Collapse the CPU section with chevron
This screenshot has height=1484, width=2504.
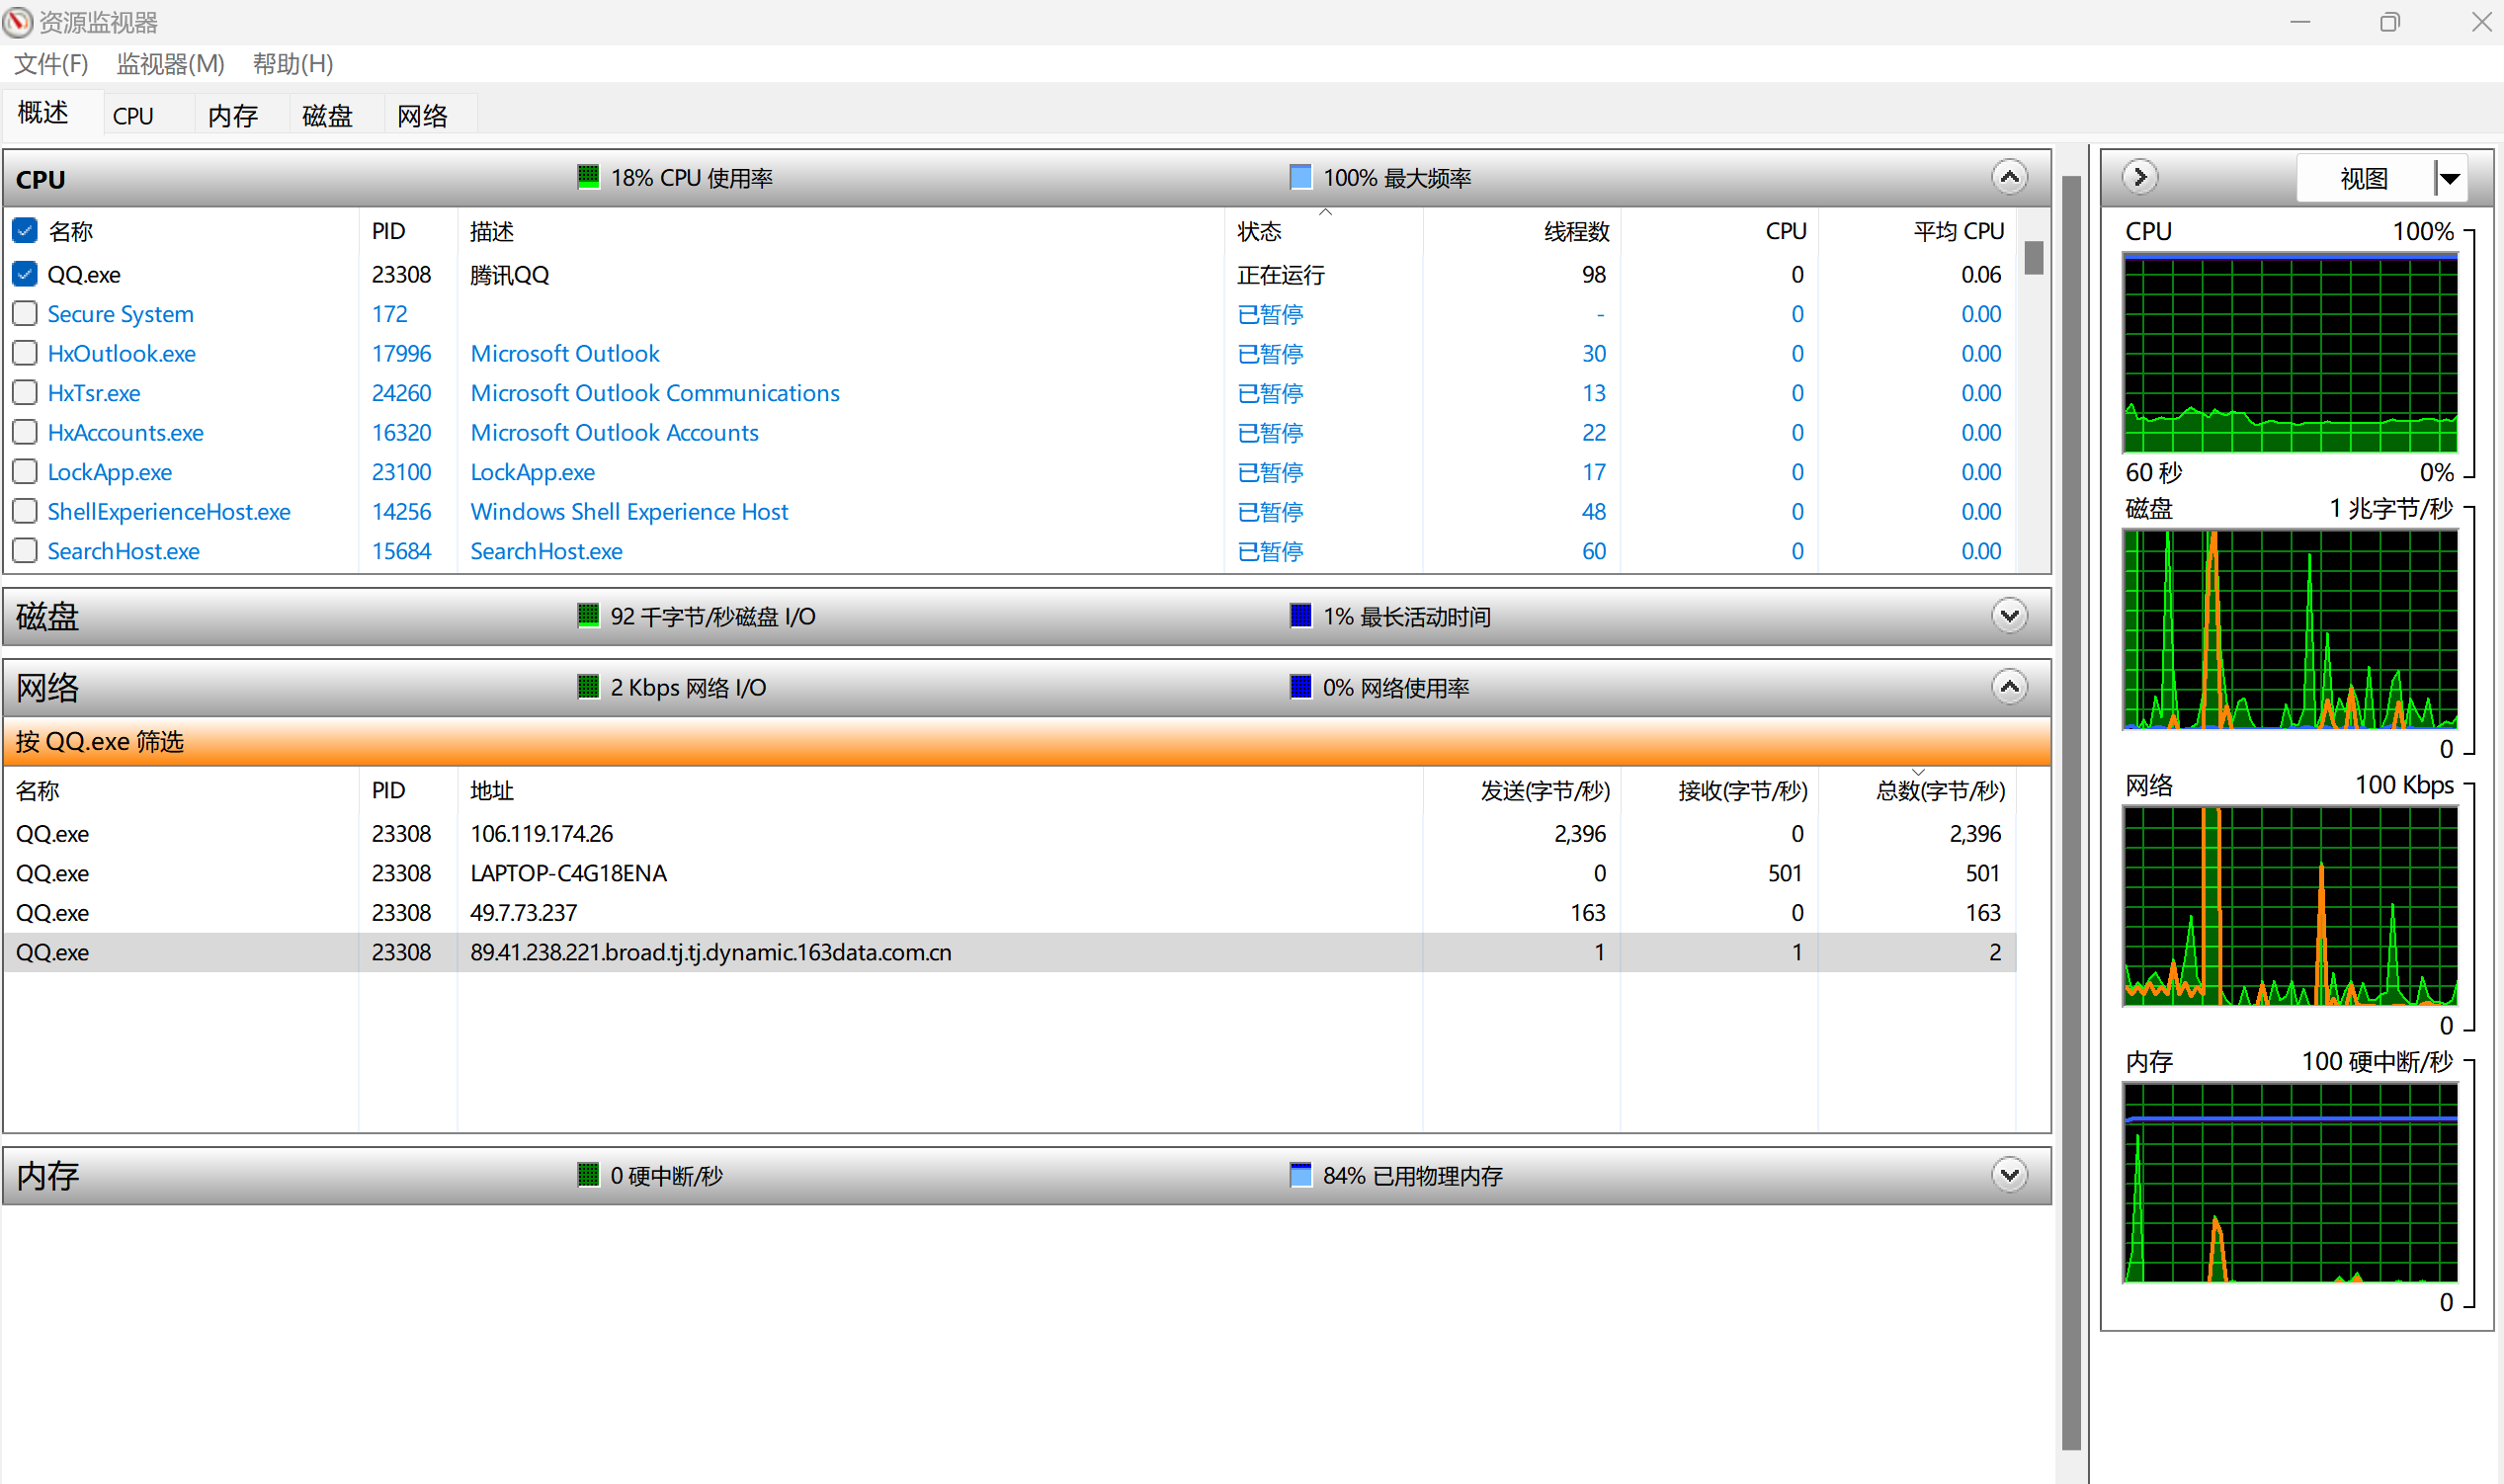point(2009,177)
